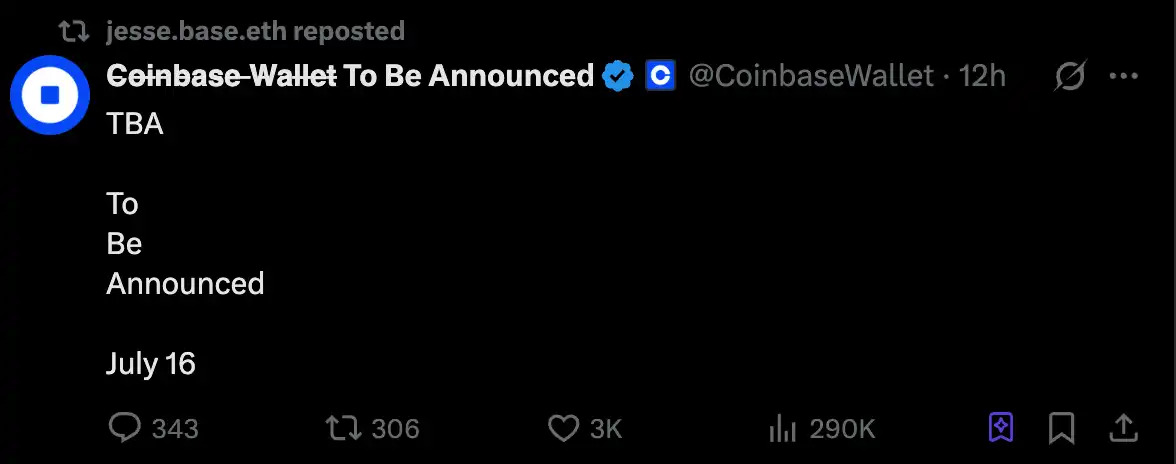Click the 343 replies count
1176x464 pixels.
[x=175, y=429]
